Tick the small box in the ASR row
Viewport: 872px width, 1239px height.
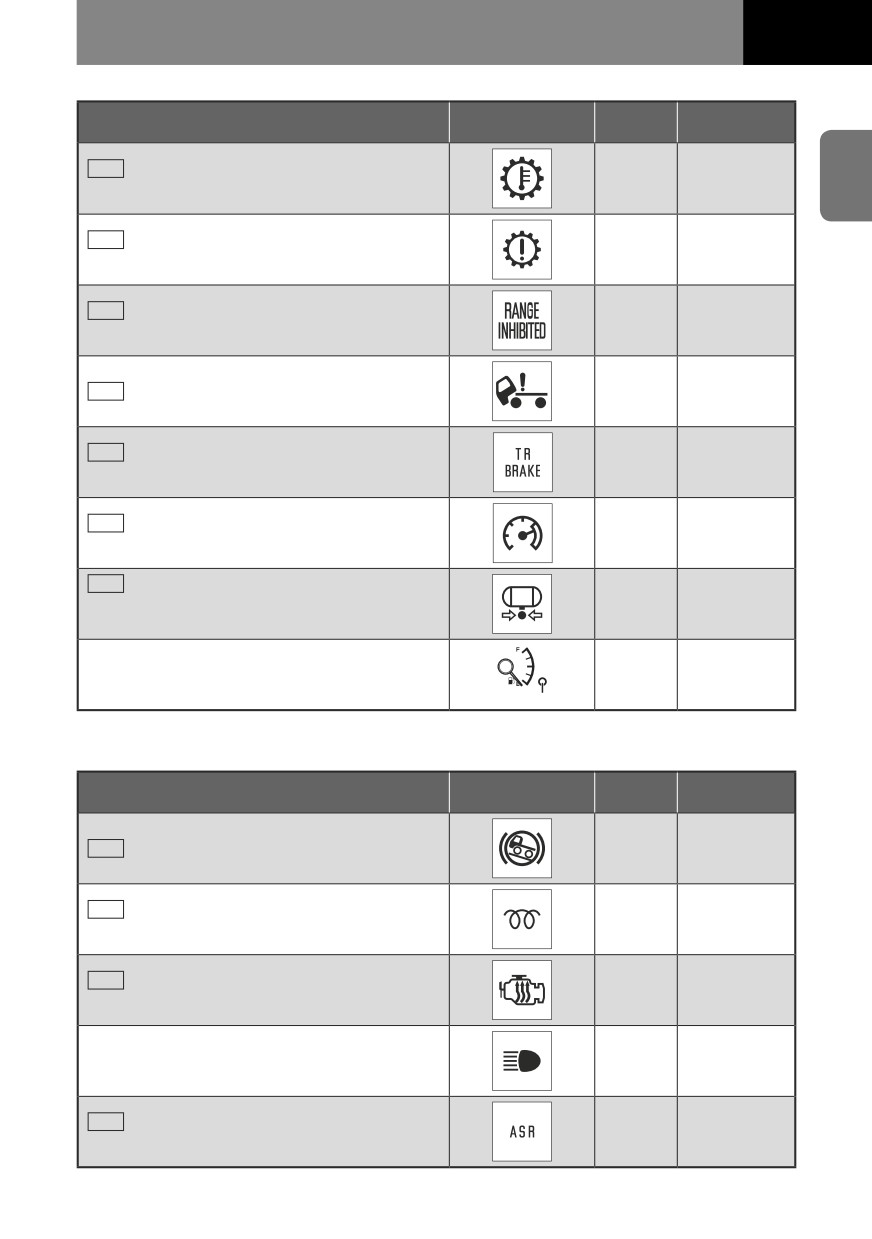pyautogui.click(x=105, y=1123)
